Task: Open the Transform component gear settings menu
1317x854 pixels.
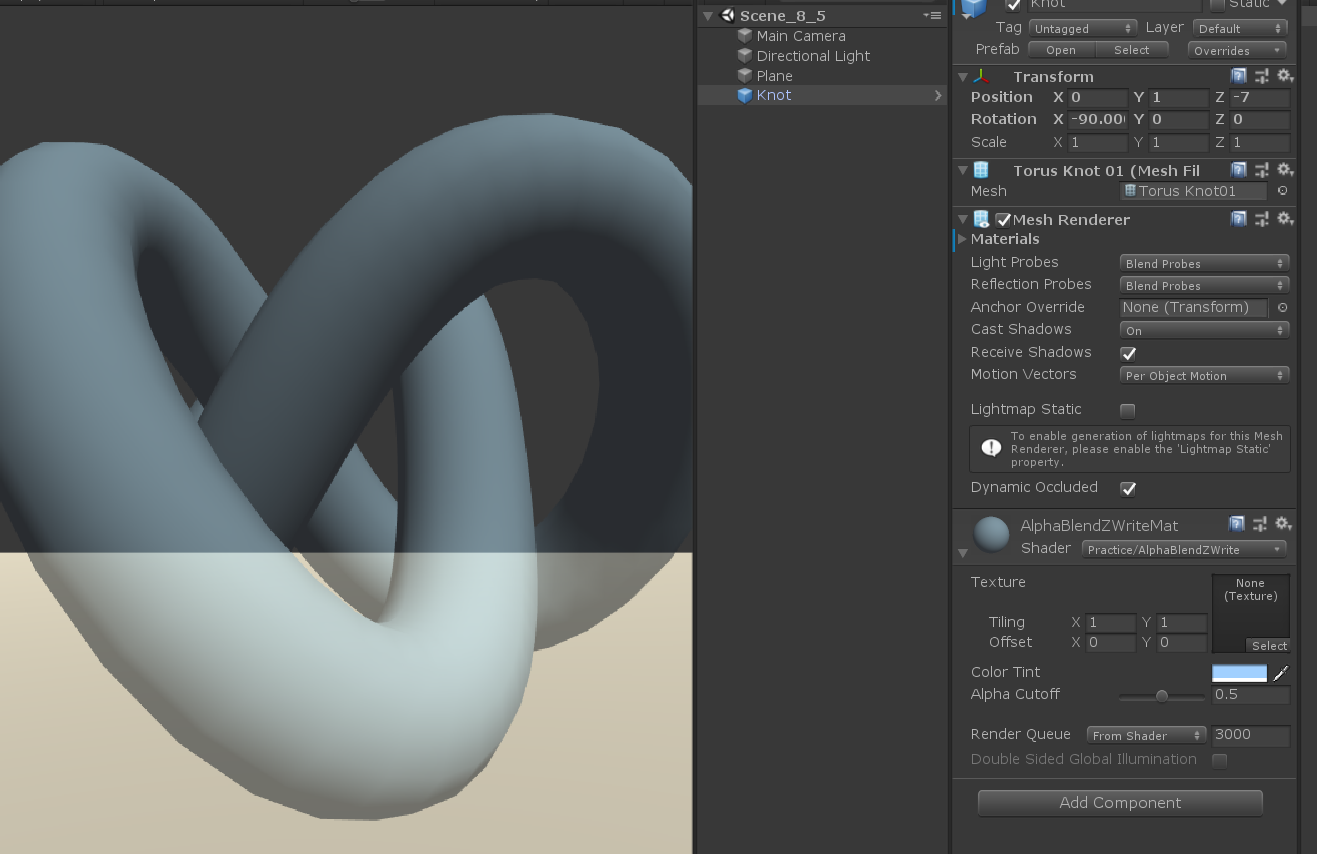Action: tap(1284, 76)
